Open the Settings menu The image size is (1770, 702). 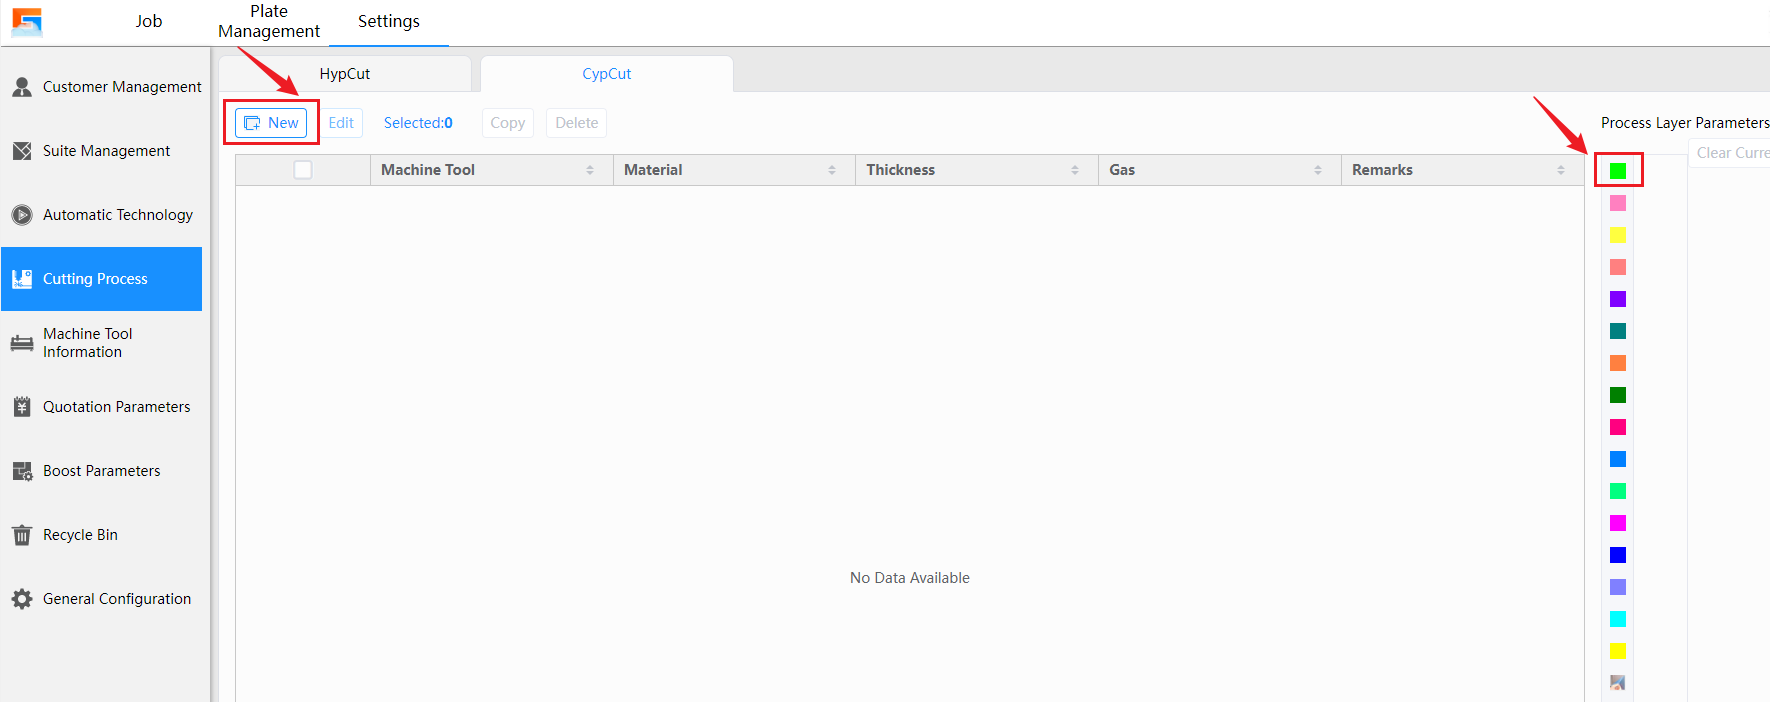[x=389, y=21]
